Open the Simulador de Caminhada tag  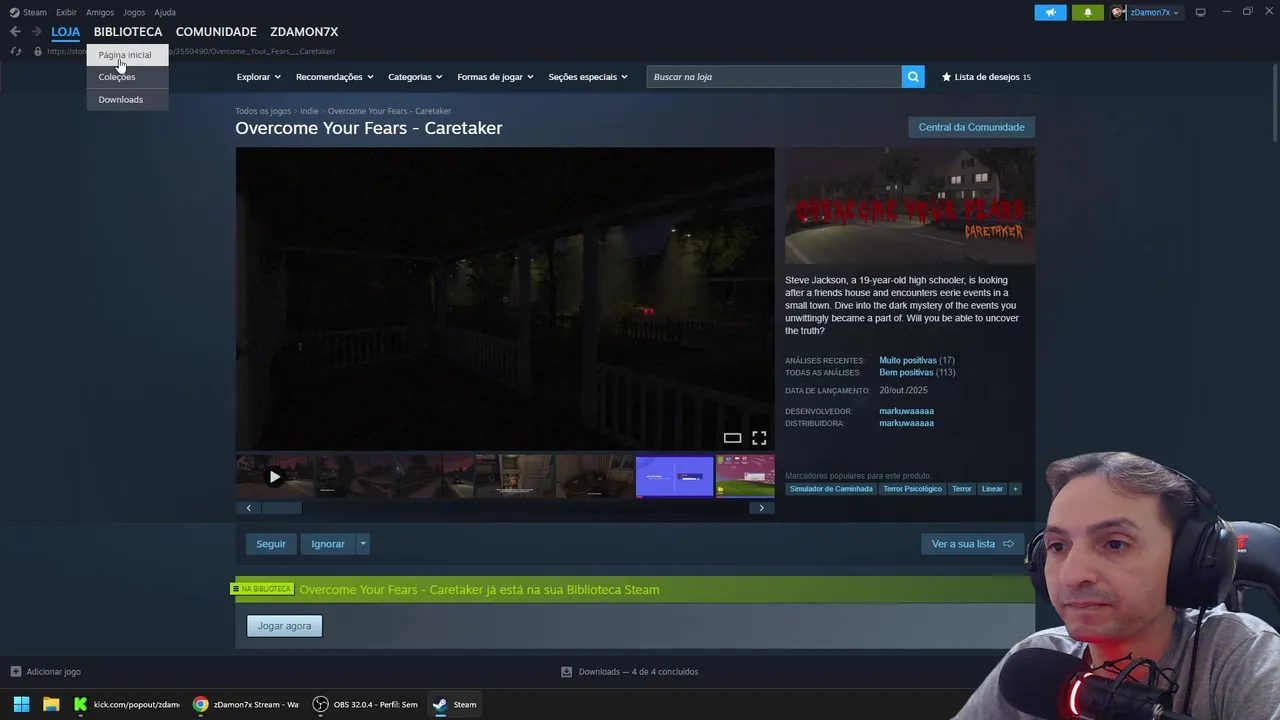831,489
